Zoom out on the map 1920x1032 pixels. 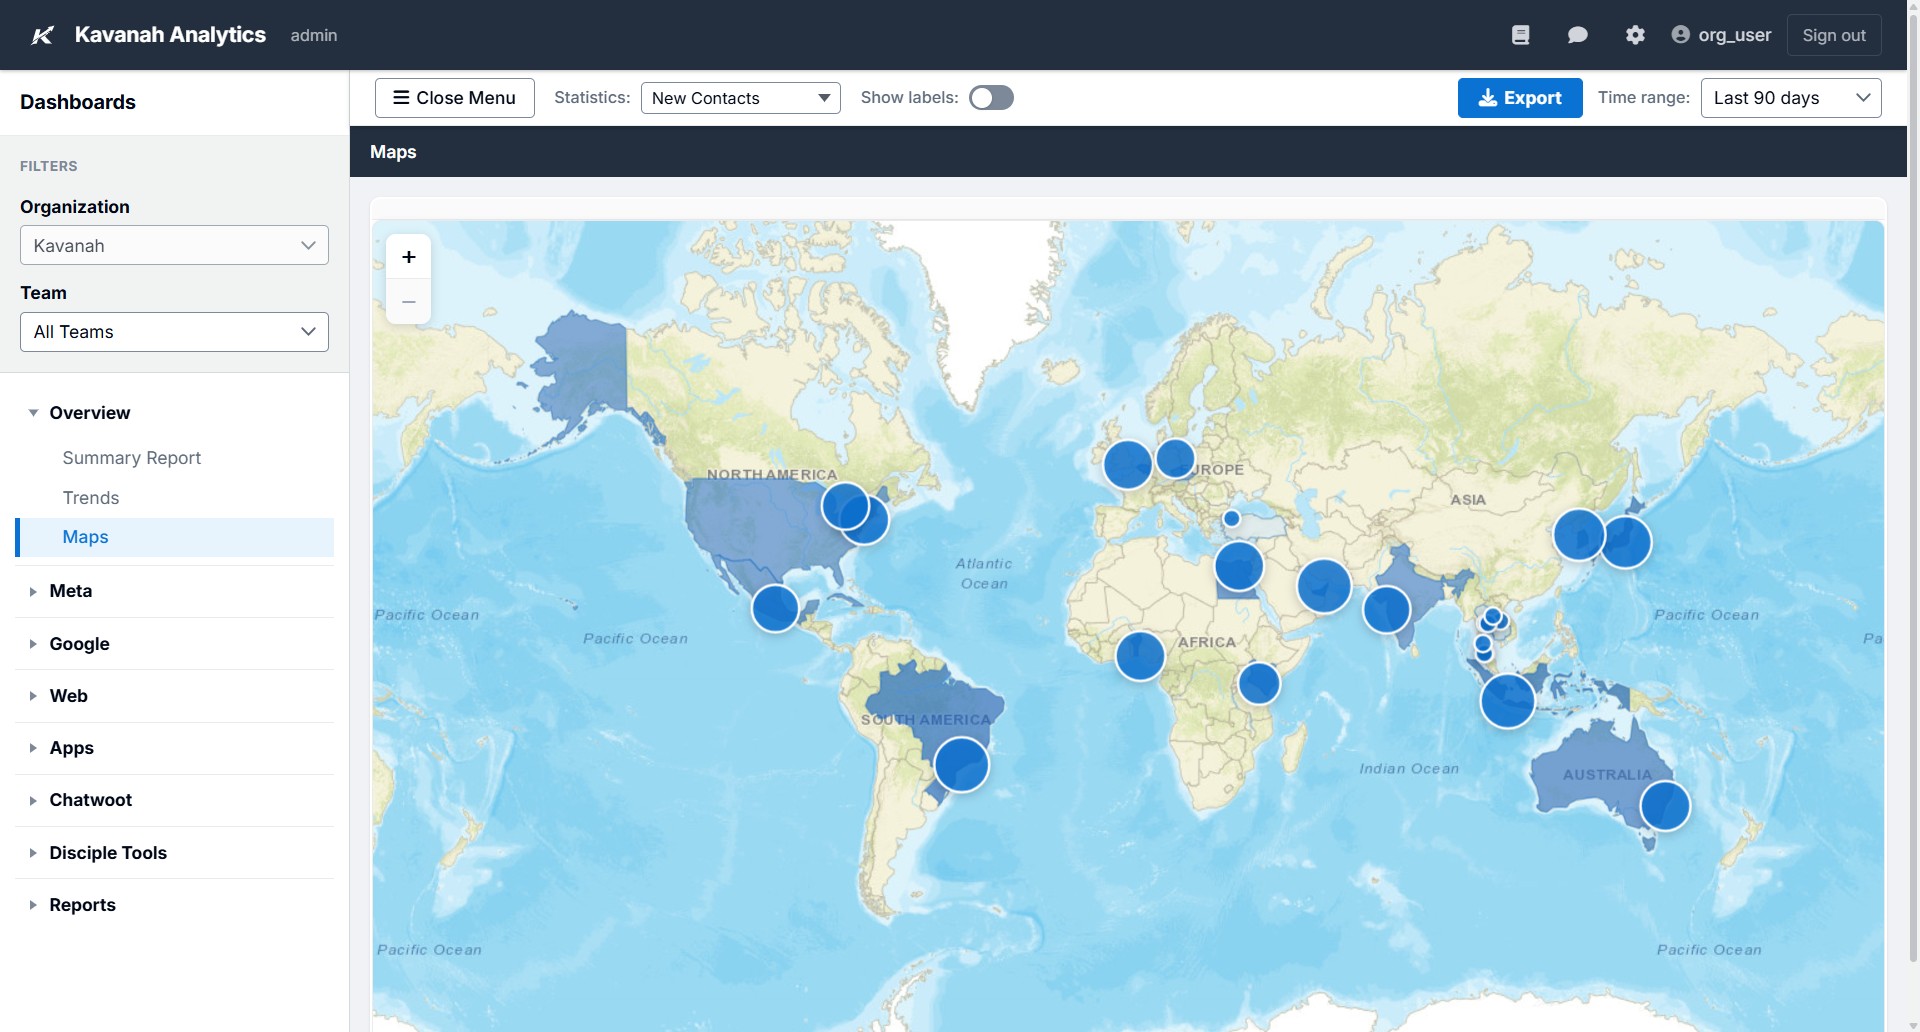coord(408,301)
